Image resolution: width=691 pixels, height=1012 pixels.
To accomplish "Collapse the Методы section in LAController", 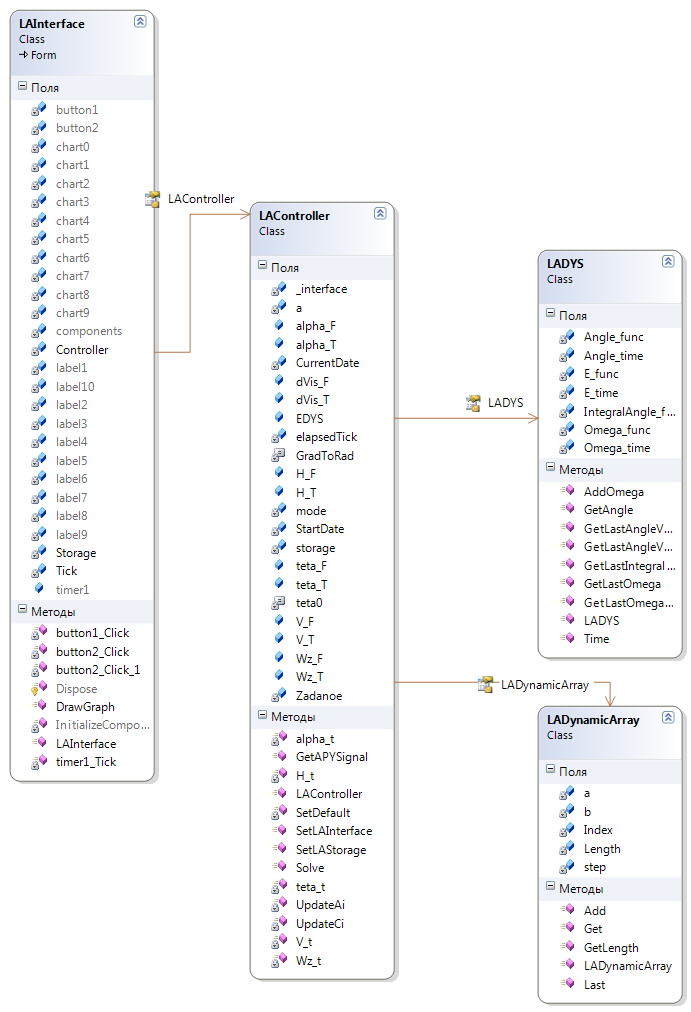I will coord(262,716).
